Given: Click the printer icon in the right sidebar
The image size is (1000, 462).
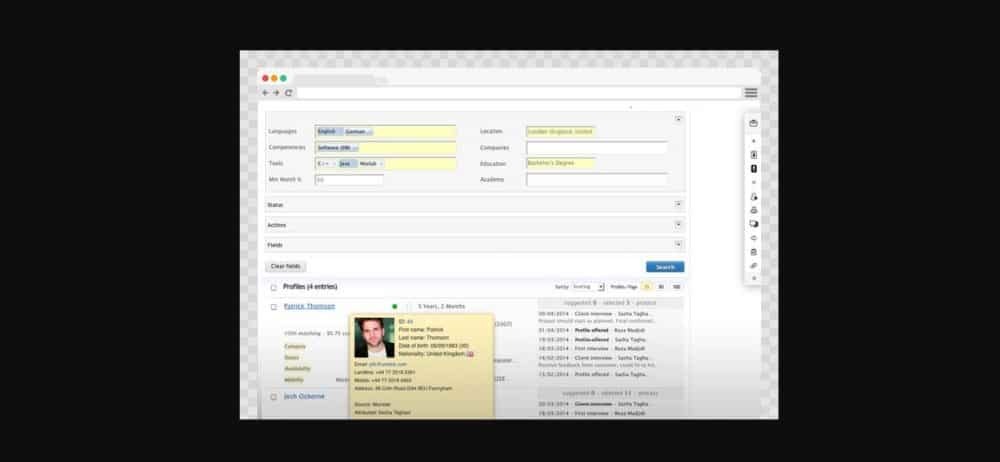Looking at the screenshot, I should (753, 210).
